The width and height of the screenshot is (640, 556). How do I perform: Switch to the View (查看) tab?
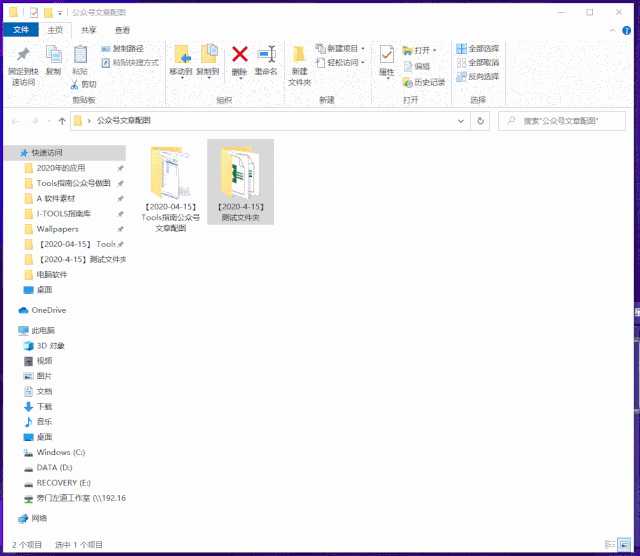pos(122,30)
